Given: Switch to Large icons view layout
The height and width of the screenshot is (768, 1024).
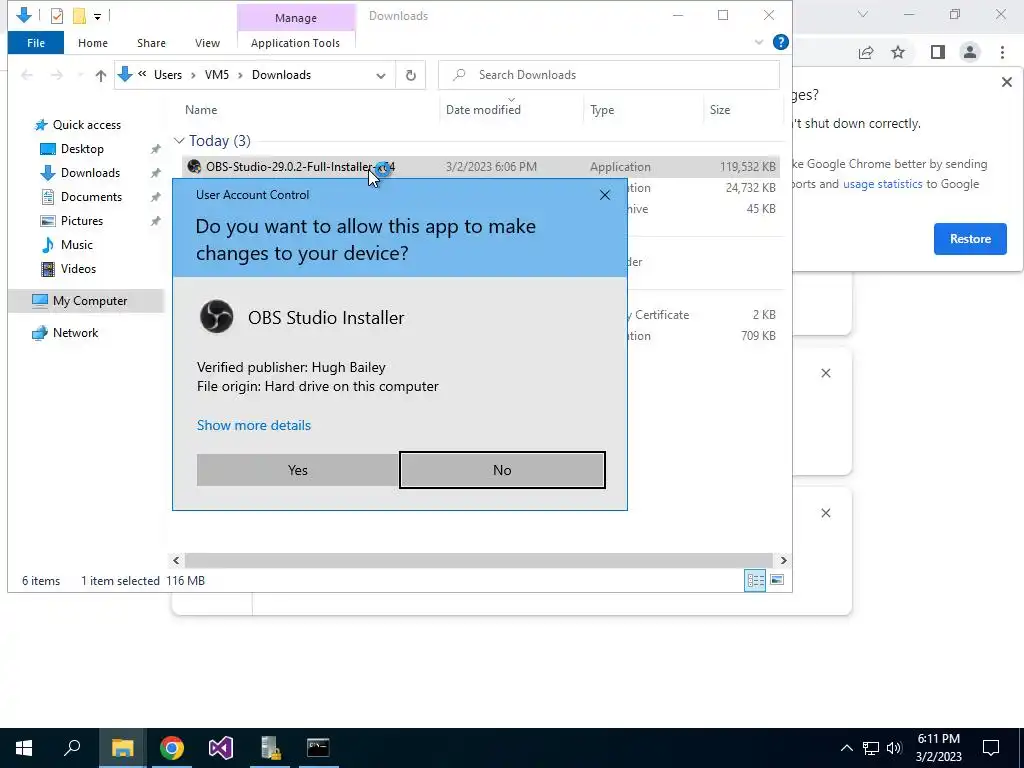Looking at the screenshot, I should click(x=777, y=580).
